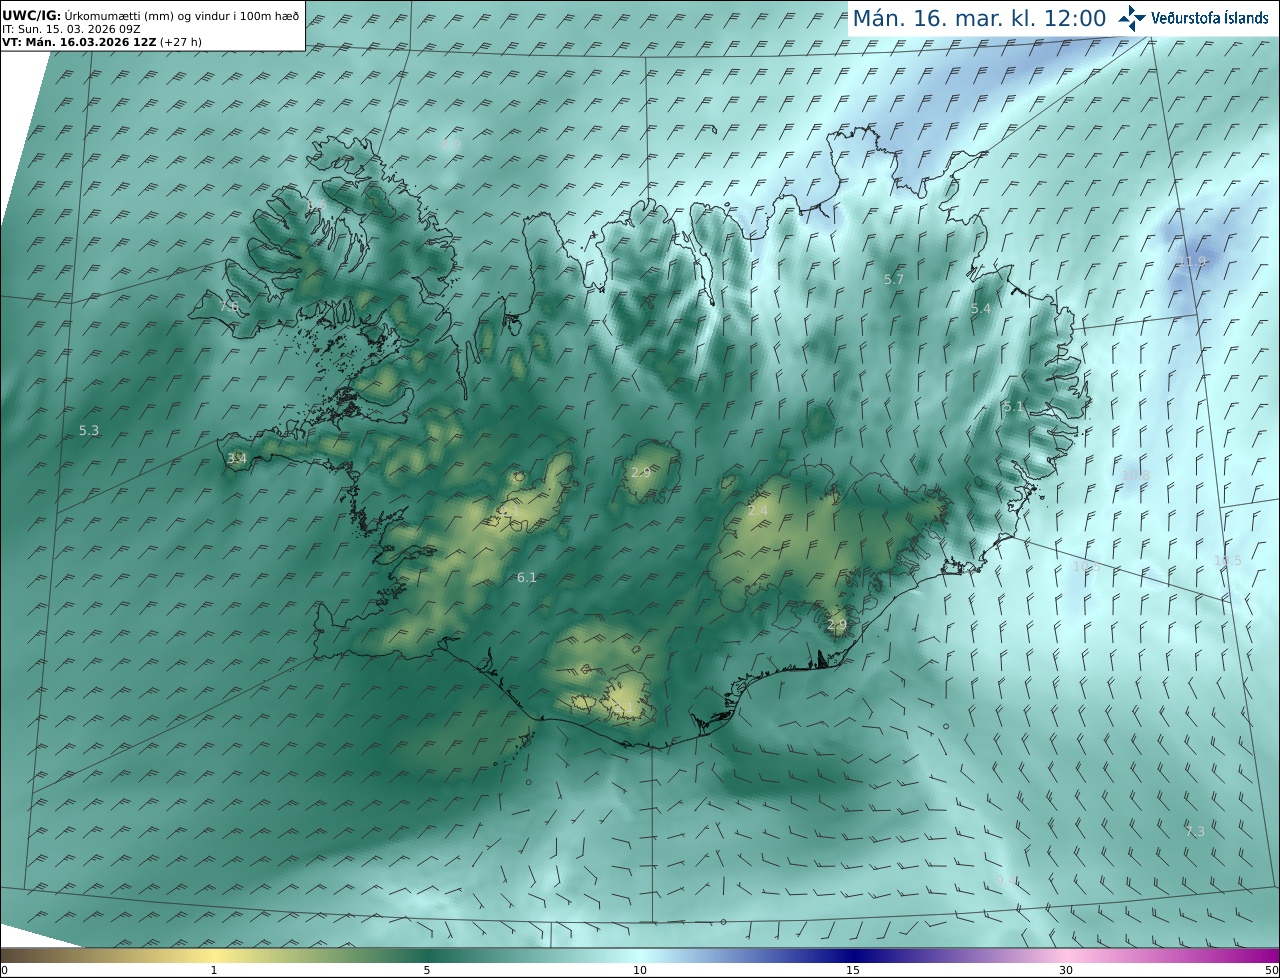
Task: Pick the dark navy segment of the color bar
Action: point(853,955)
